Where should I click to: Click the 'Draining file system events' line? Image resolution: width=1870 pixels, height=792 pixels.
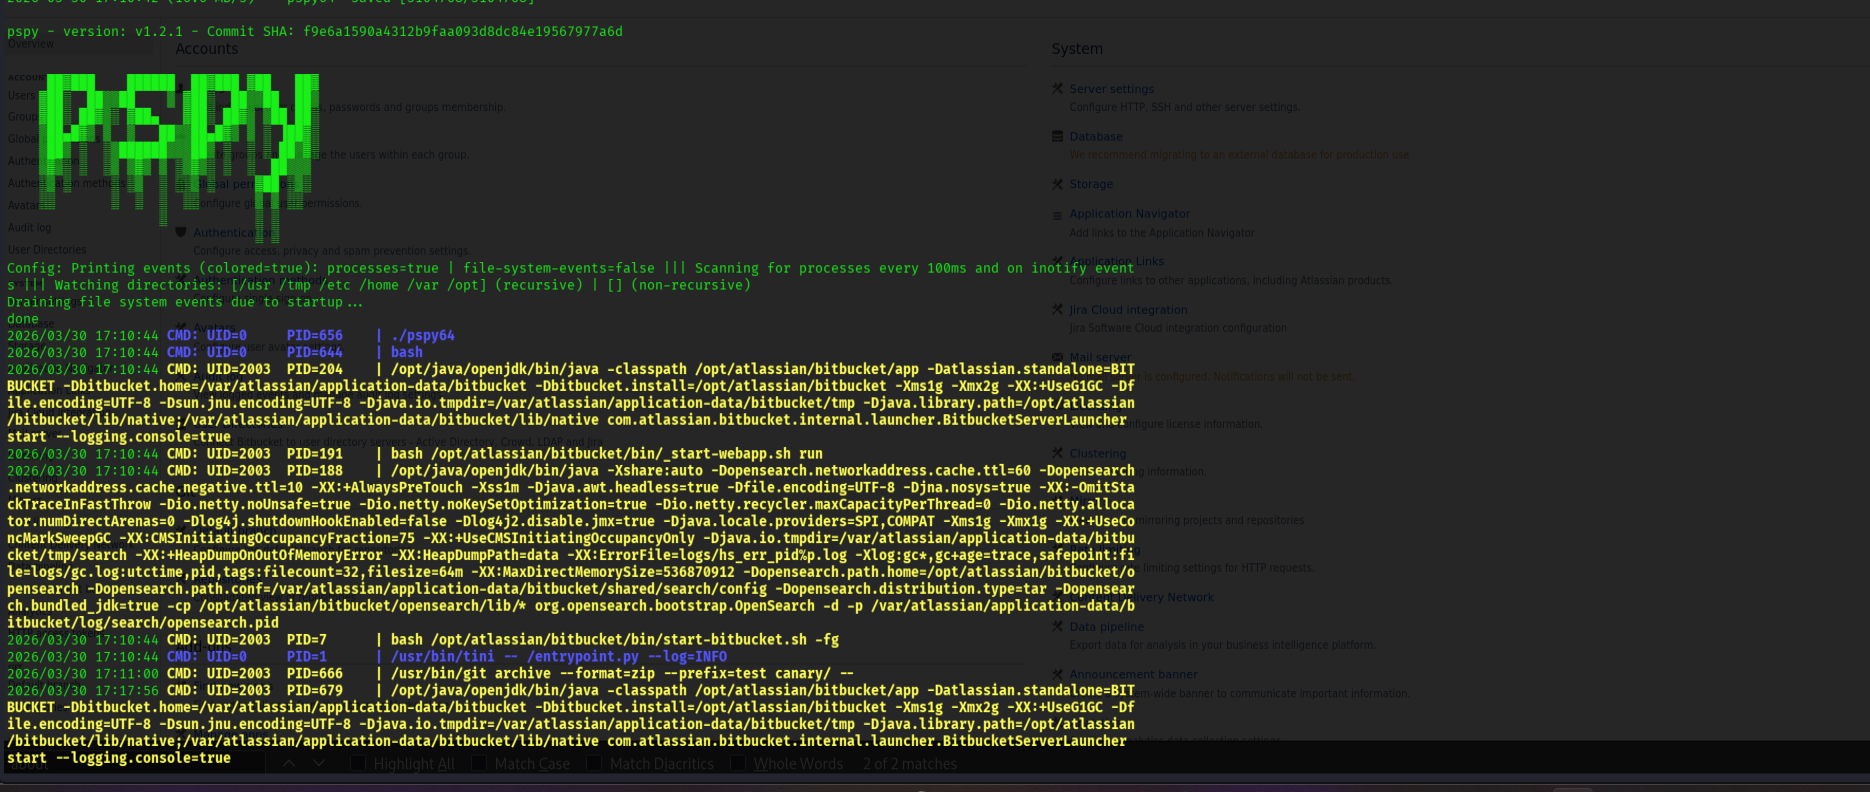point(185,302)
